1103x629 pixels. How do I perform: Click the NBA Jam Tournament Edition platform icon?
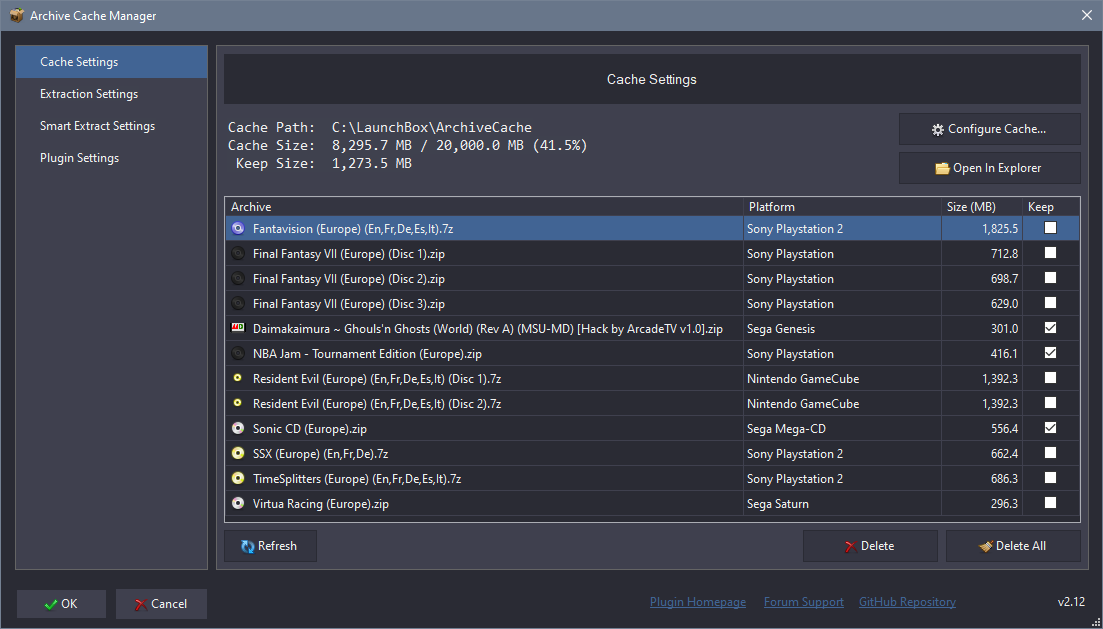[238, 354]
